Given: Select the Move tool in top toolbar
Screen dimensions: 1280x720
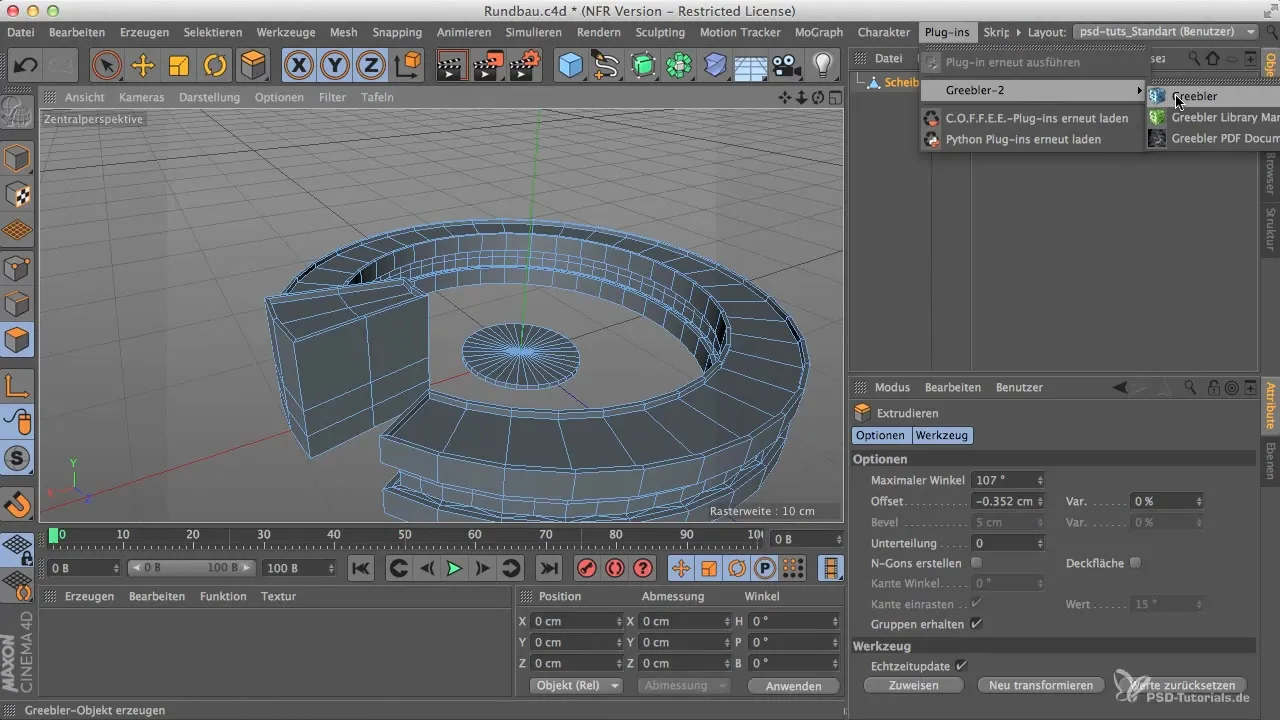Looking at the screenshot, I should tap(143, 66).
